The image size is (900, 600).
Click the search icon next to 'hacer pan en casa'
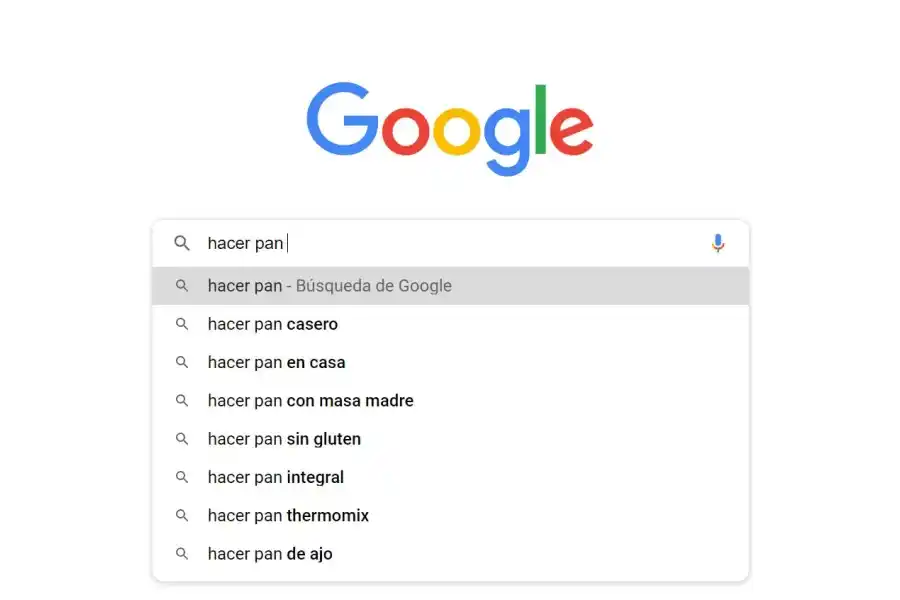click(x=182, y=362)
